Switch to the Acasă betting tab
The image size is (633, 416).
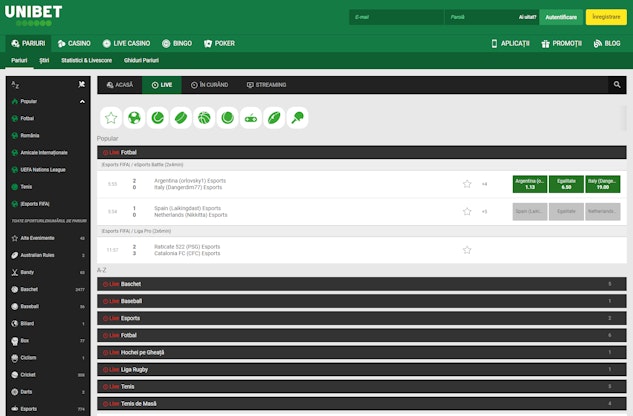[x=120, y=85]
